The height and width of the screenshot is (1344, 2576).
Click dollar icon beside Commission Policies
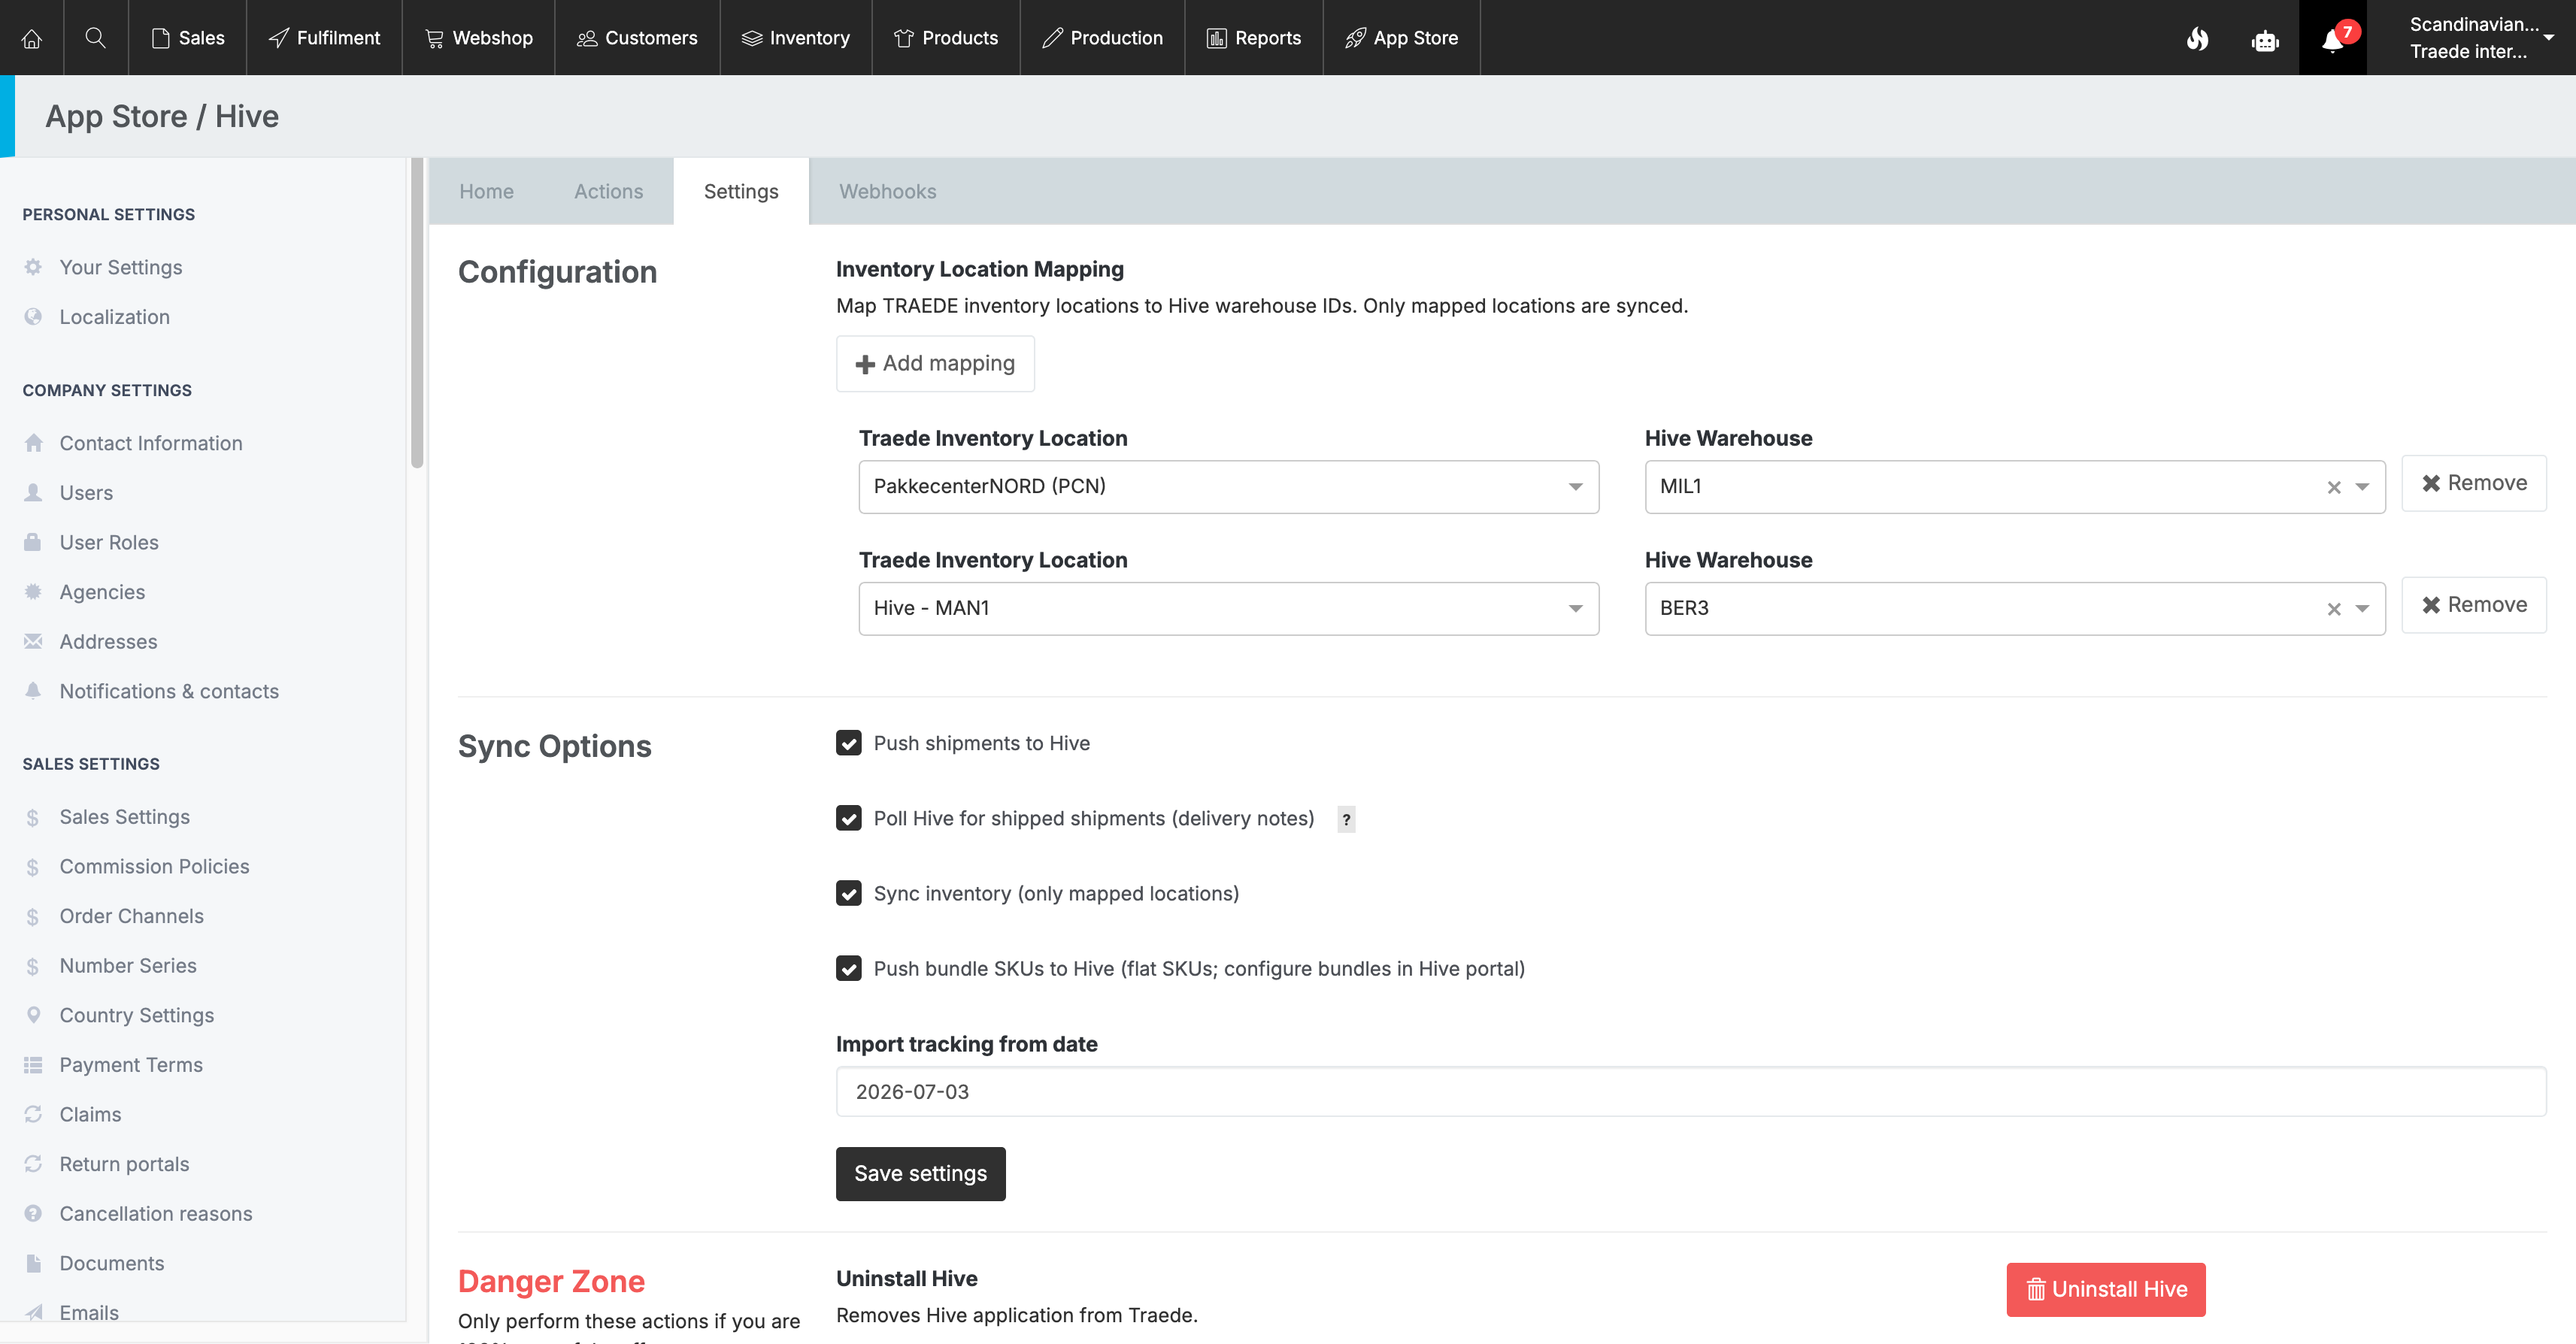33,867
